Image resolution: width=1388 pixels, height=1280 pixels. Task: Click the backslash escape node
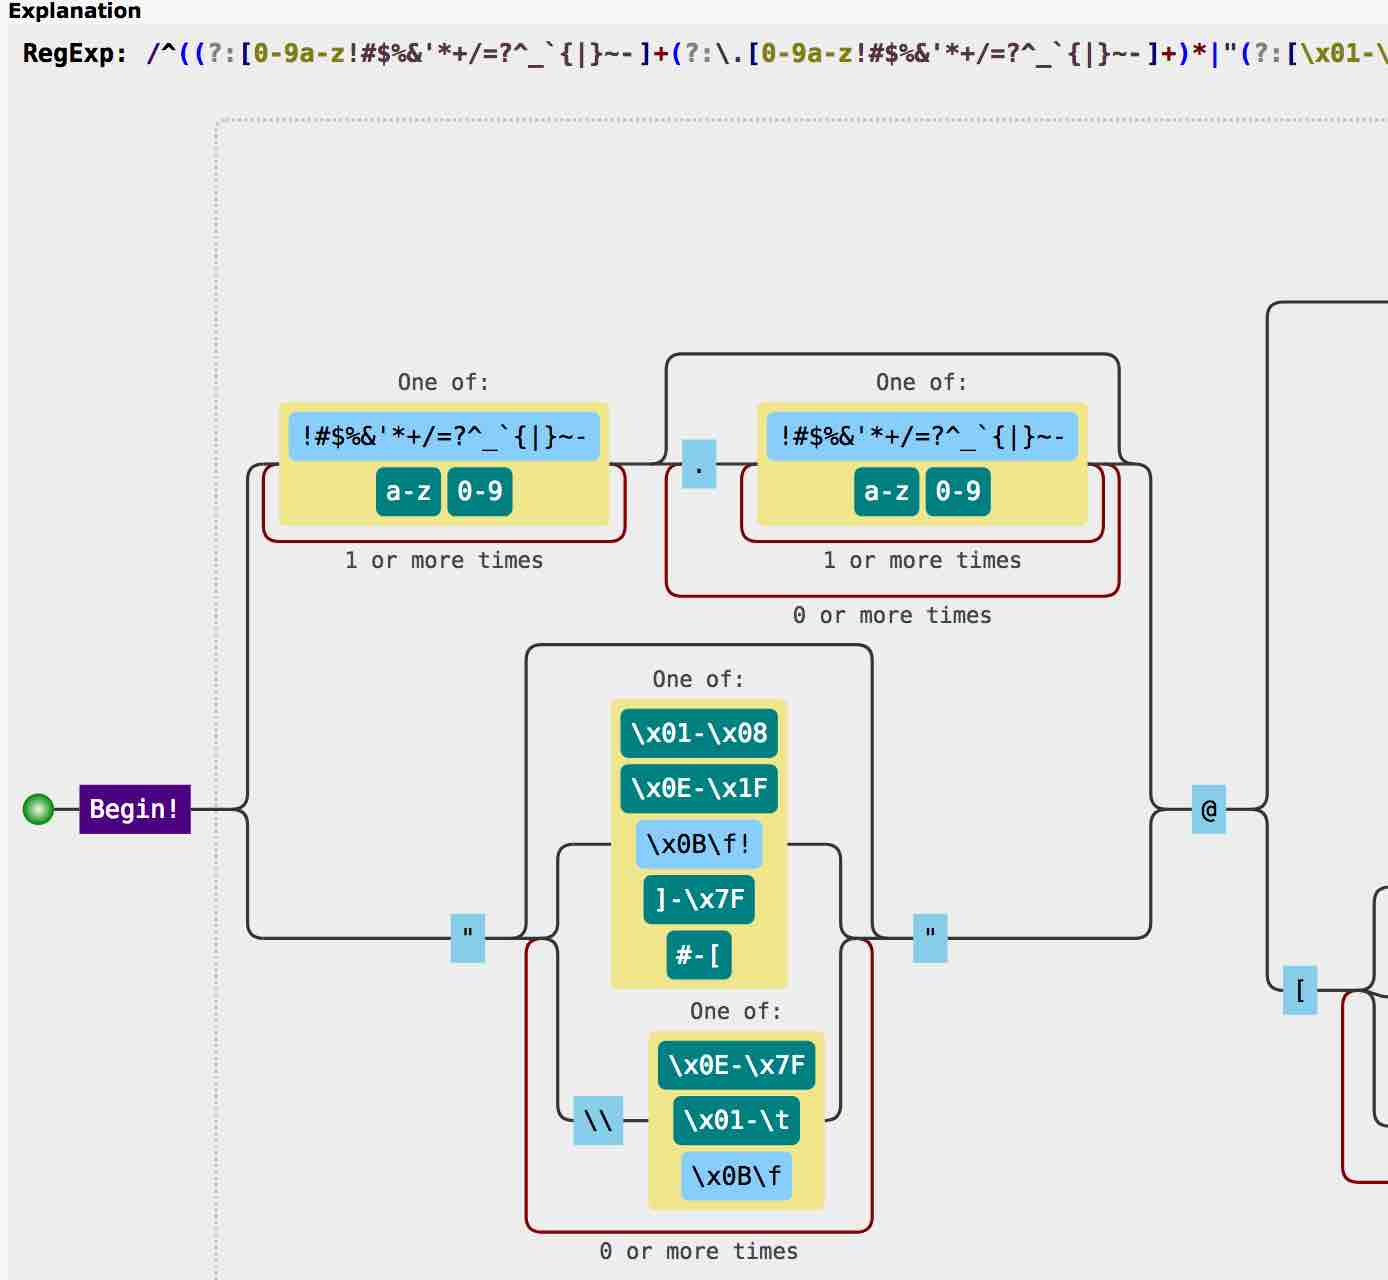click(x=598, y=1121)
